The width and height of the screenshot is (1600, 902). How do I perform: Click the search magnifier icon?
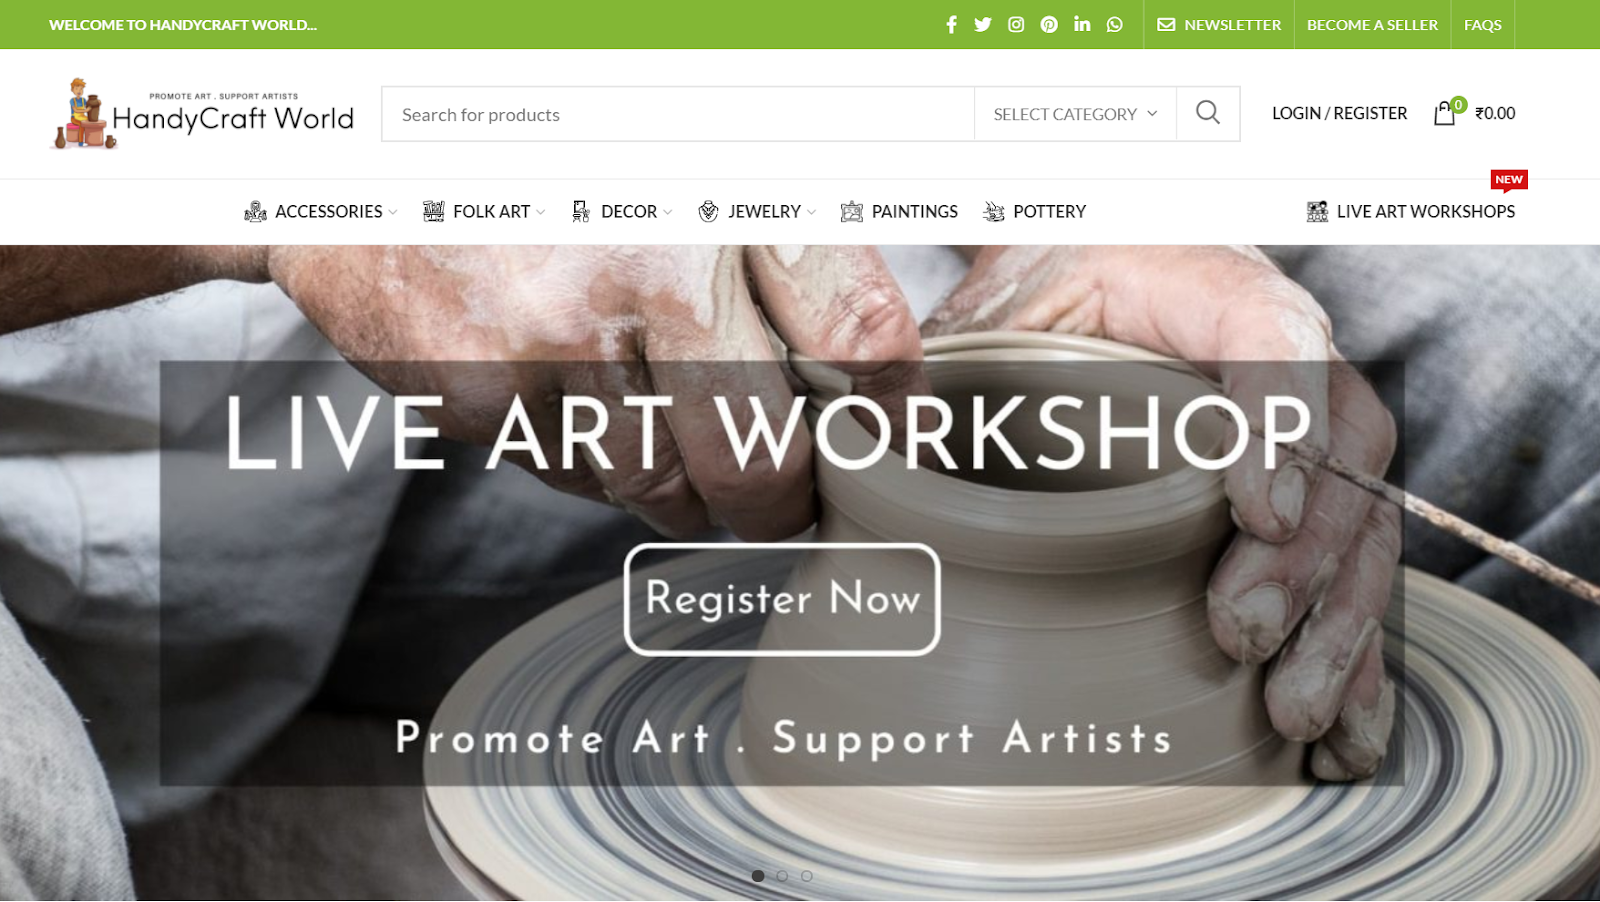tap(1208, 113)
